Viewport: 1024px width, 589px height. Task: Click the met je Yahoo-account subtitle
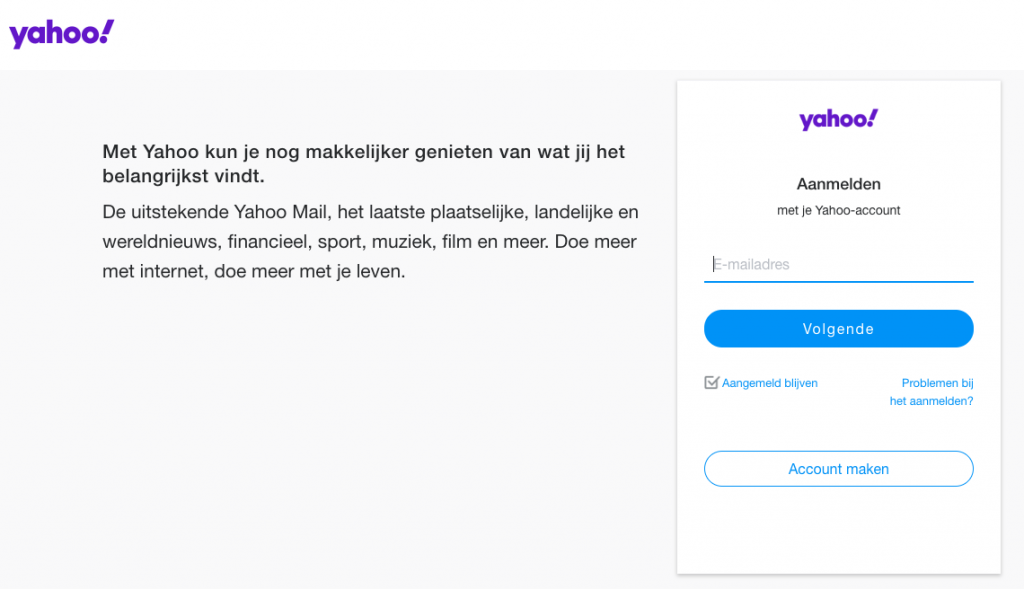click(839, 210)
